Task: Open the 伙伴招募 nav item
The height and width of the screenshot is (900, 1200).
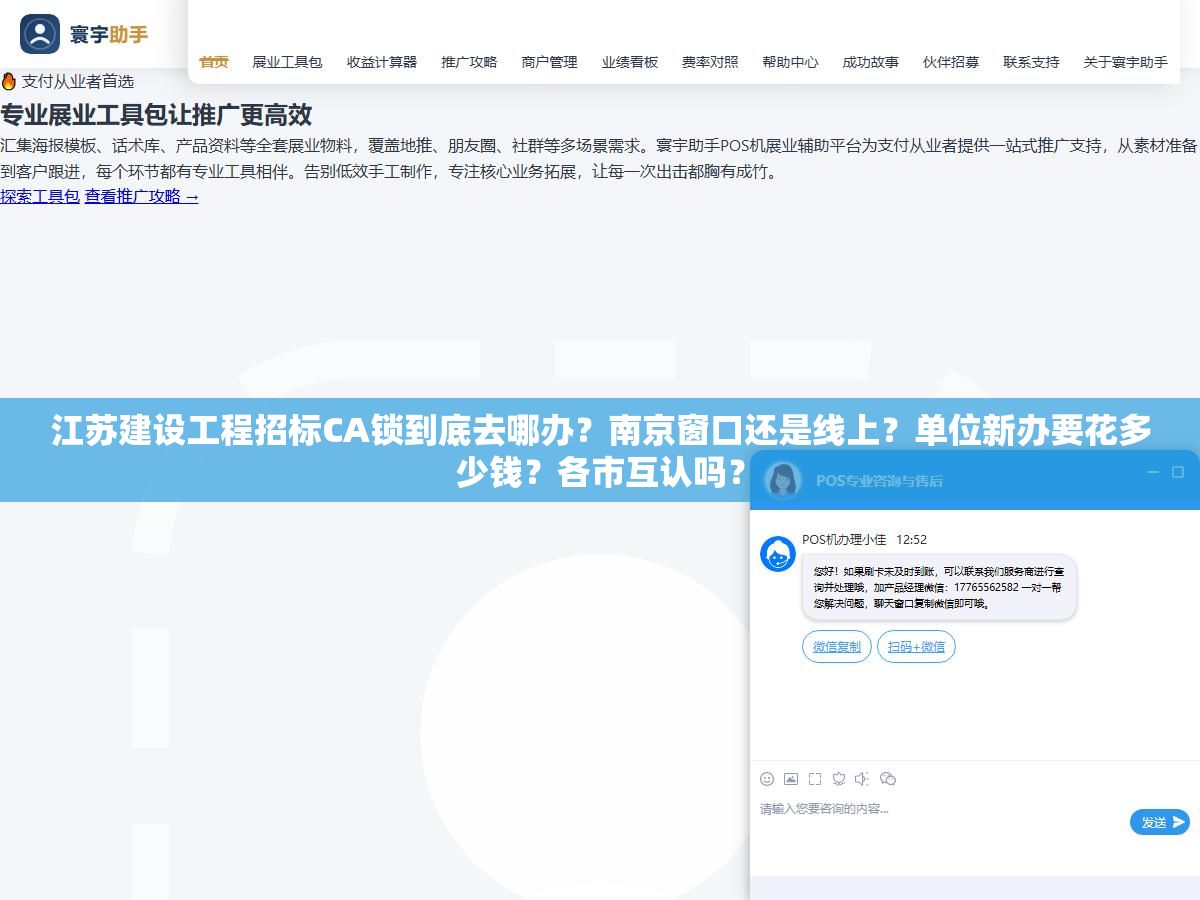Action: point(951,62)
